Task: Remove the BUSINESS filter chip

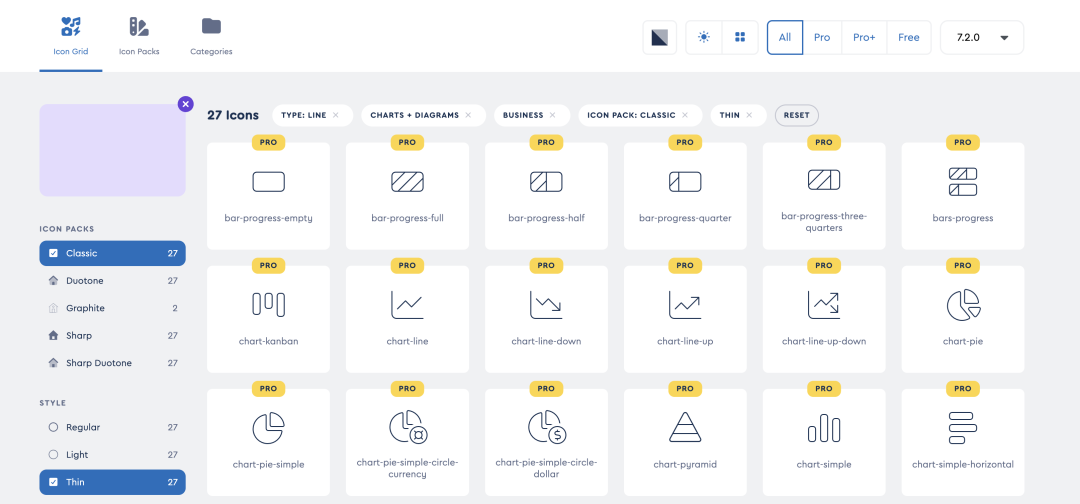Action: [552, 116]
